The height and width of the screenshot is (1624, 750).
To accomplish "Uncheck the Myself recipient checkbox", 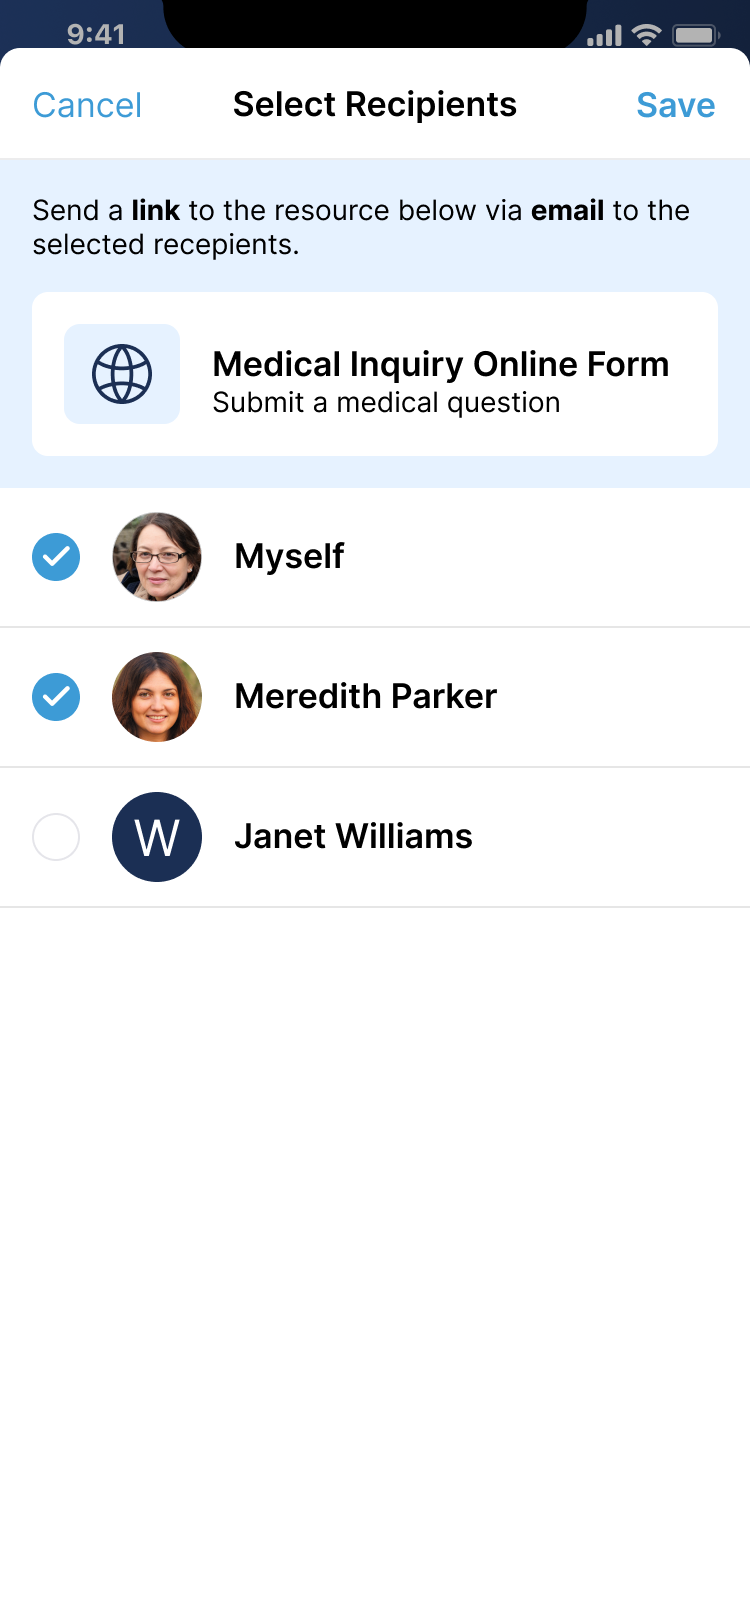I will [56, 557].
